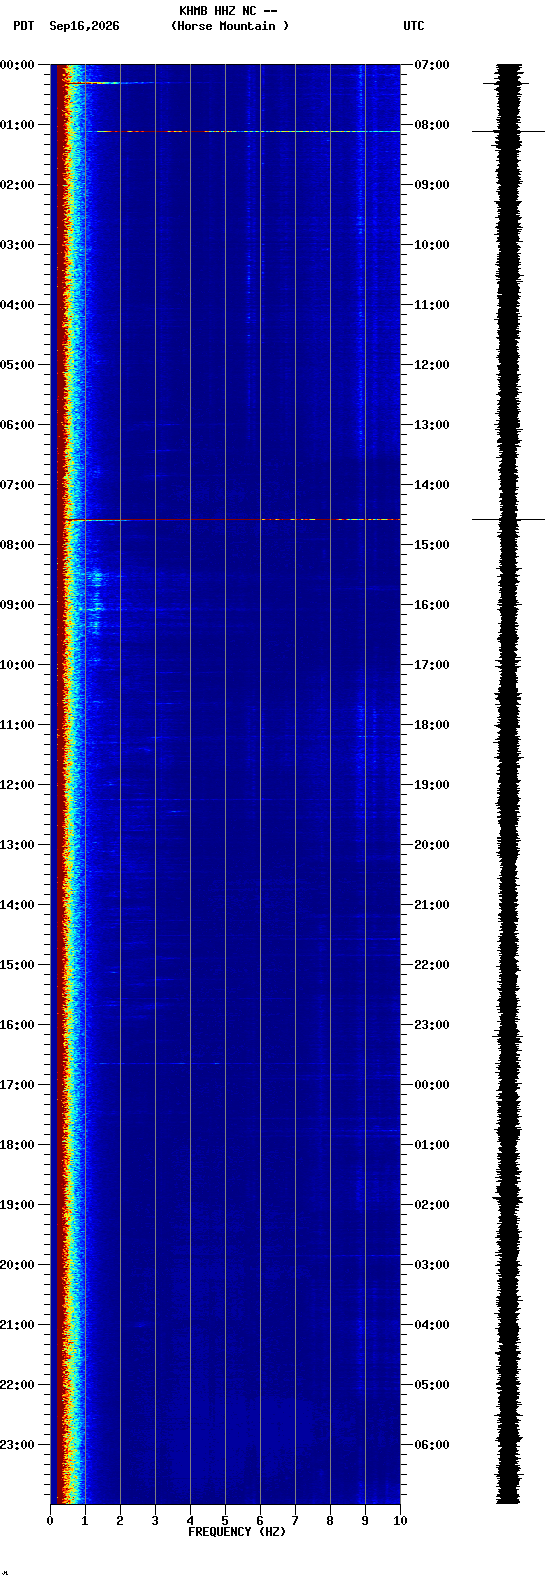Select the PDT time label '12:00'
Image resolution: width=552 pixels, height=1584 pixels.
(x=17, y=785)
